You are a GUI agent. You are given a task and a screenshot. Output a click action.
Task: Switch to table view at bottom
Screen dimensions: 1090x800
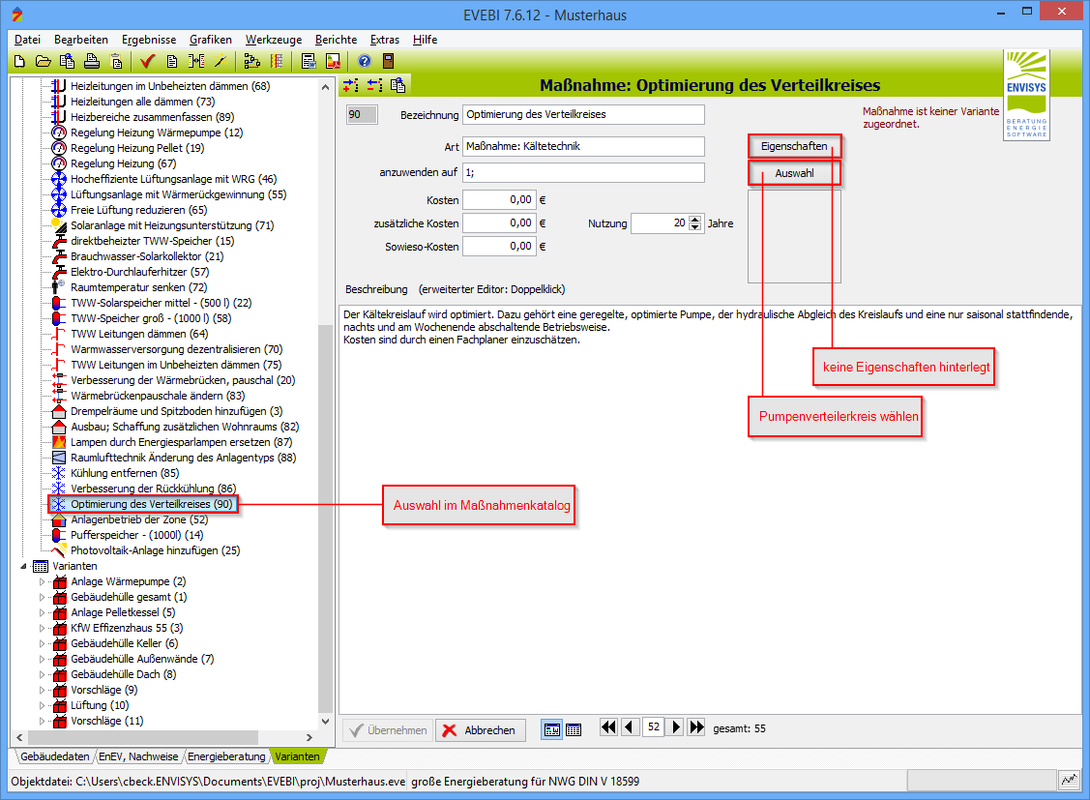tap(574, 730)
